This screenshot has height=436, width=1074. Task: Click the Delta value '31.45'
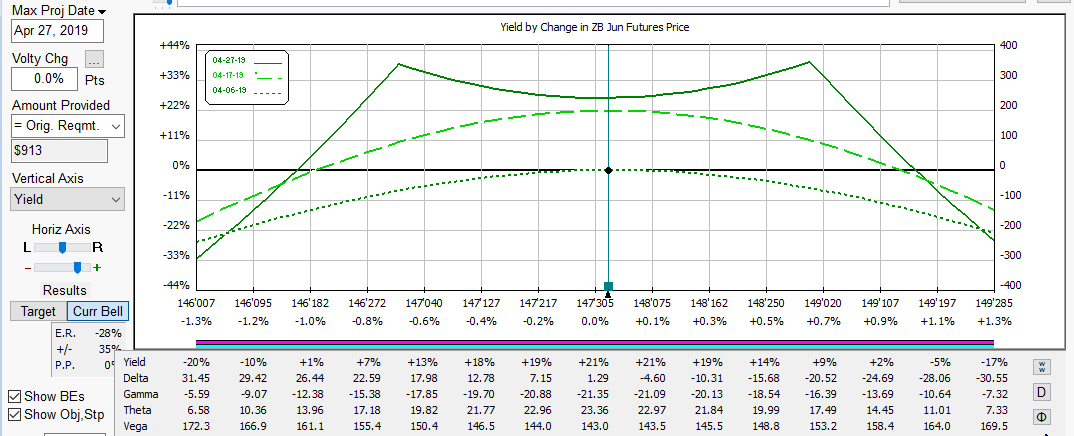(x=196, y=378)
